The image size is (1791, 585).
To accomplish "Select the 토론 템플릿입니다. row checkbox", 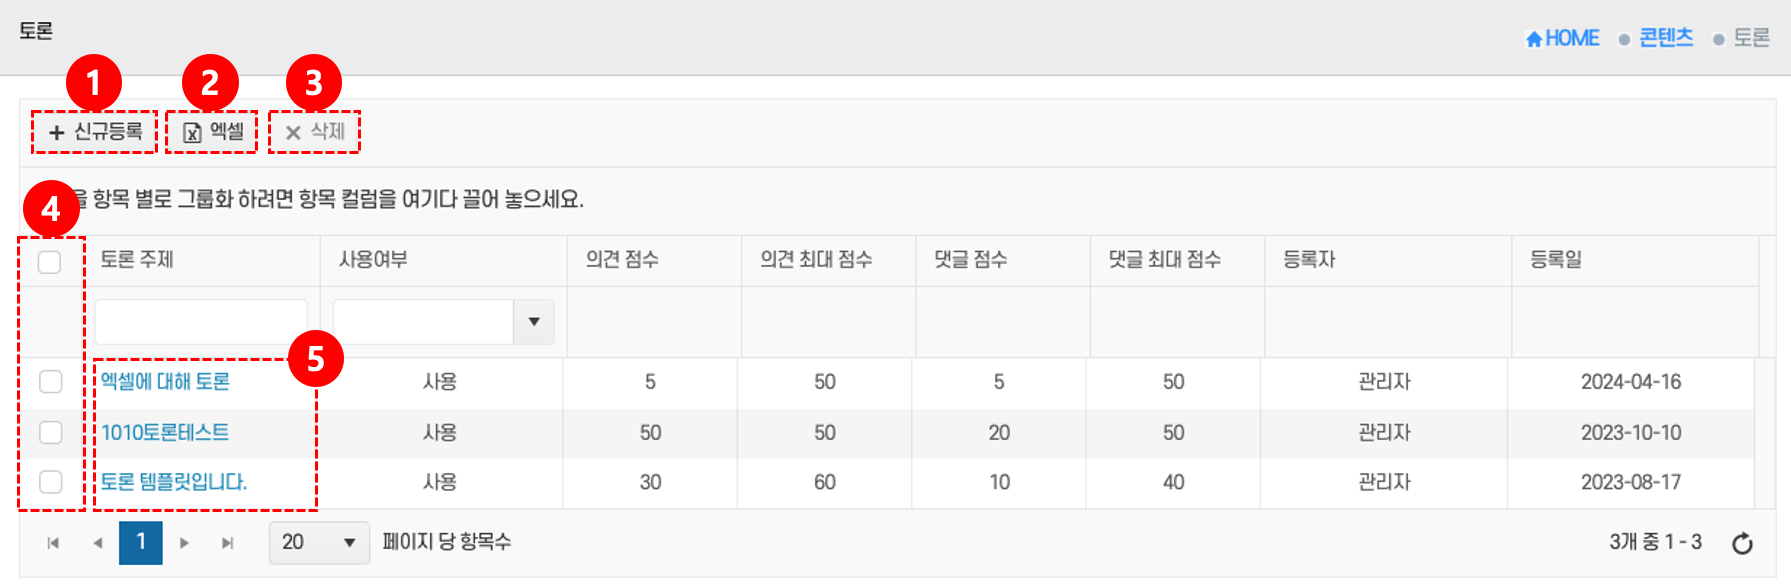I will 50,482.
